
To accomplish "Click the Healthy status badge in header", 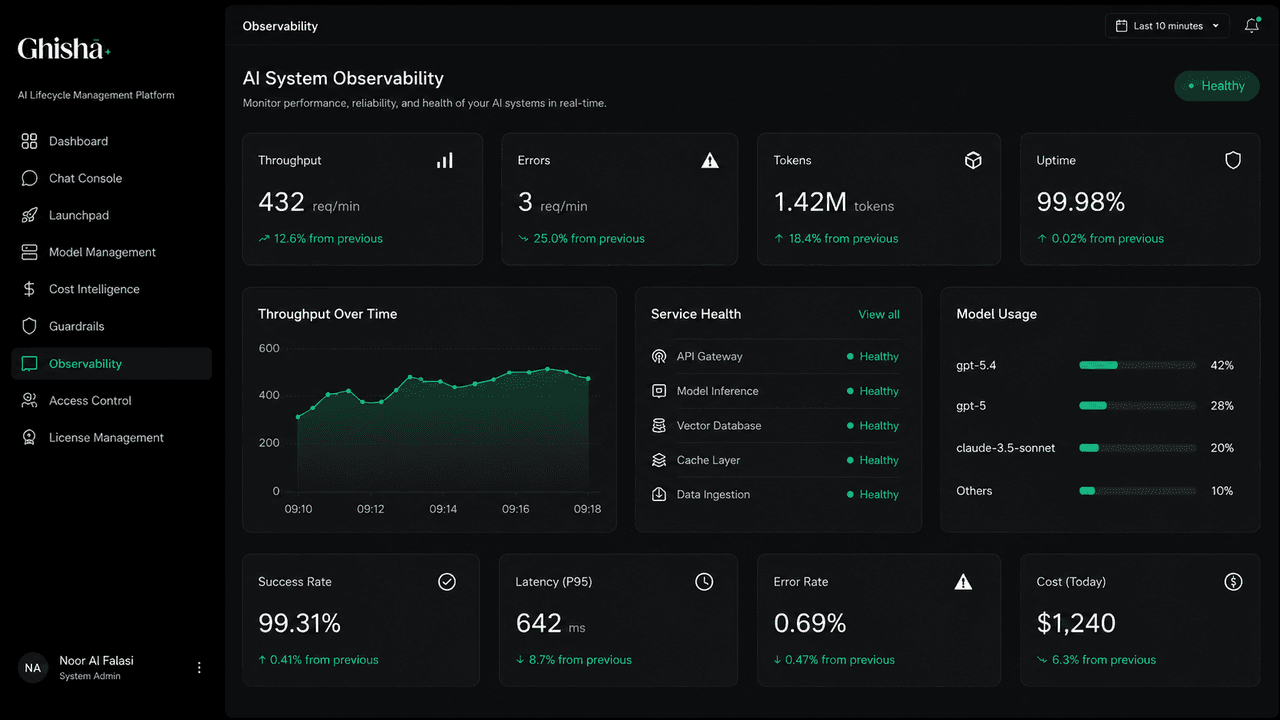I will pyautogui.click(x=1216, y=86).
